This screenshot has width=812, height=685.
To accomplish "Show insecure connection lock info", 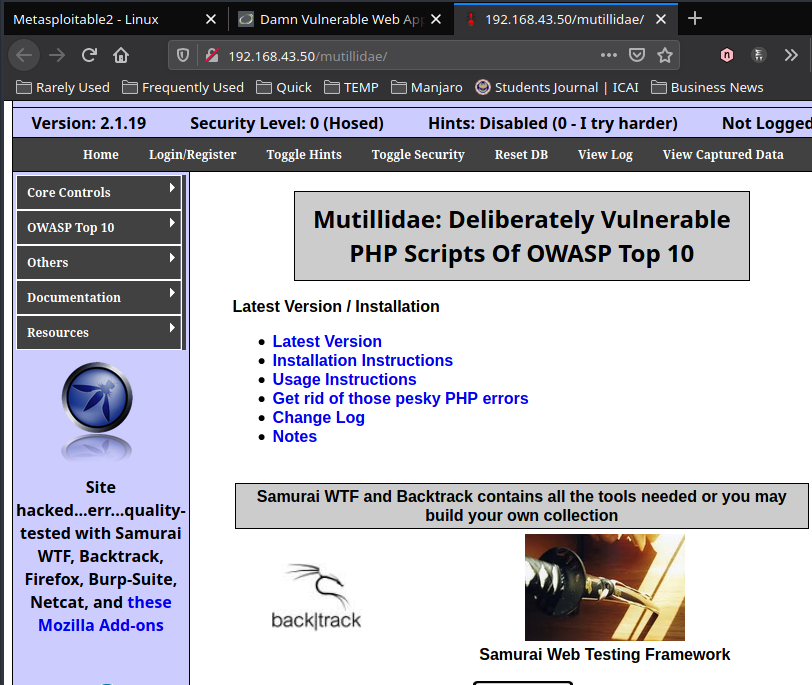I will point(211,55).
